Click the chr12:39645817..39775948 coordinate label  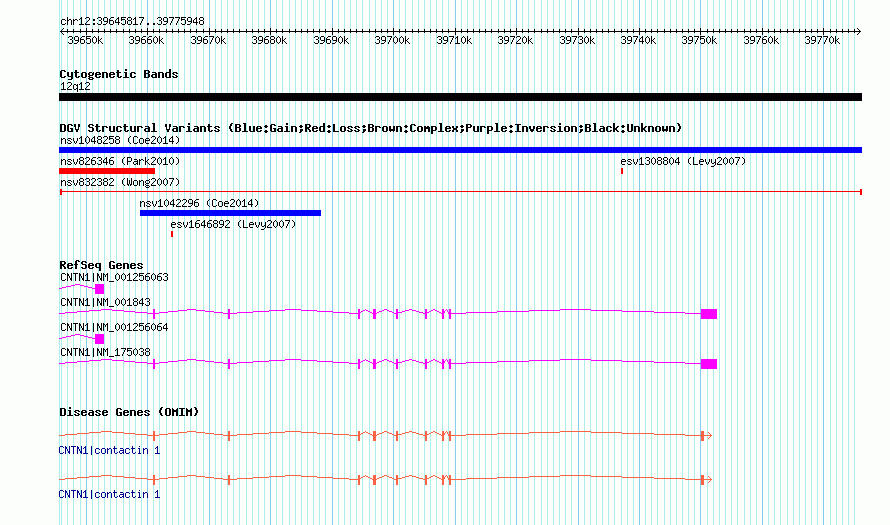pyautogui.click(x=132, y=21)
